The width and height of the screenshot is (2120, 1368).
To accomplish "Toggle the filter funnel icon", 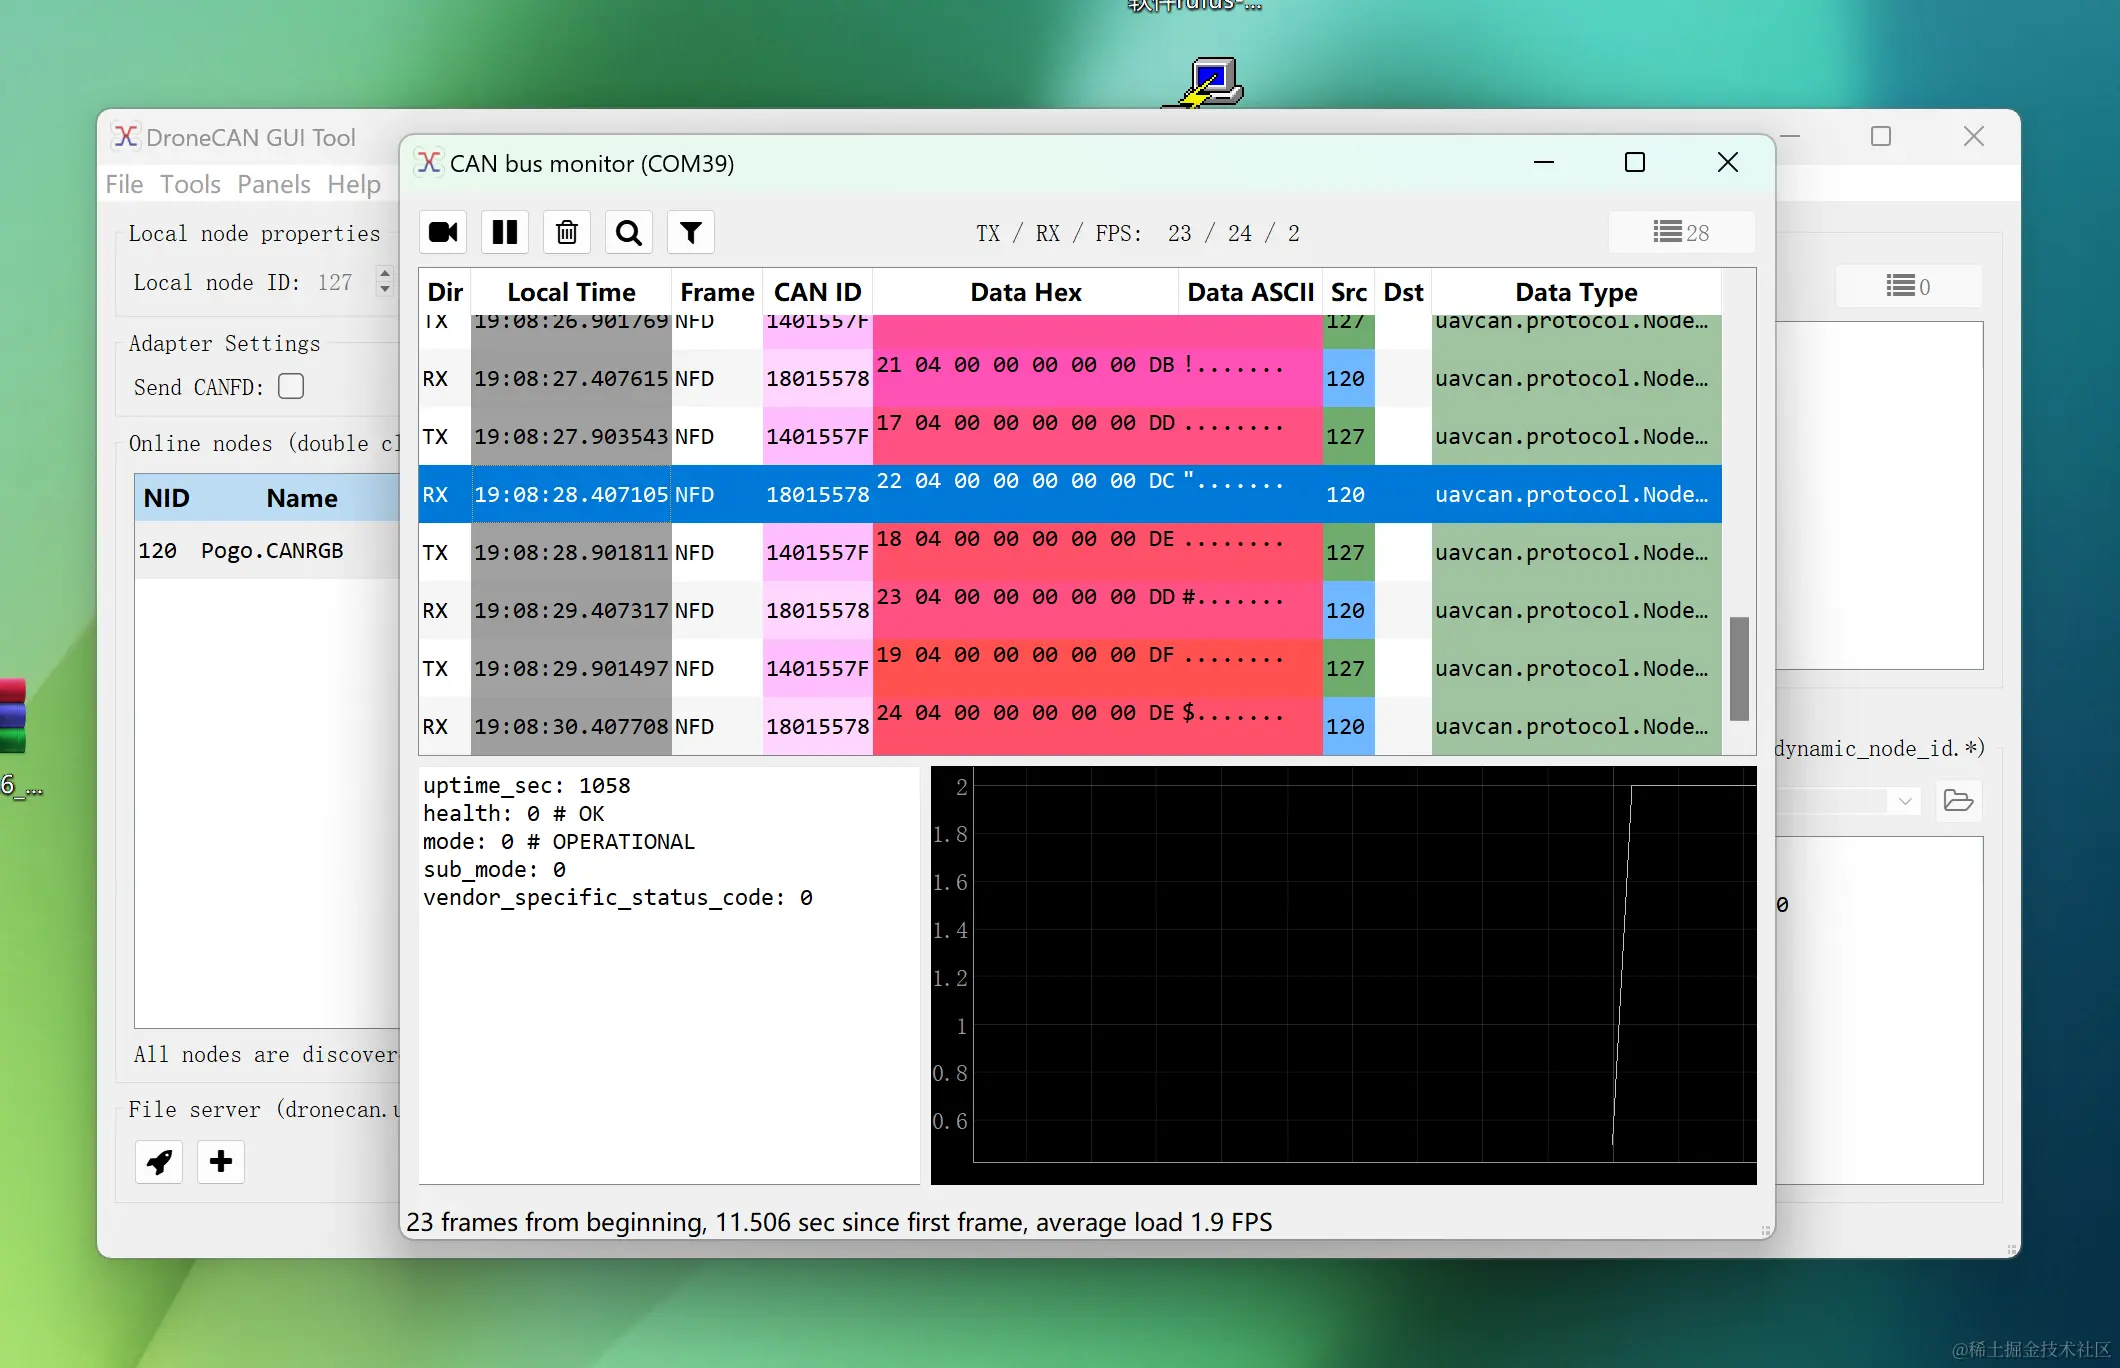I will pyautogui.click(x=691, y=233).
